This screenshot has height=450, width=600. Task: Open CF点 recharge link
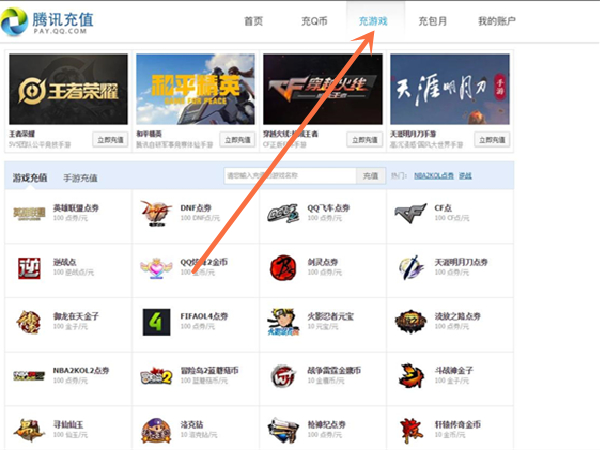point(443,208)
